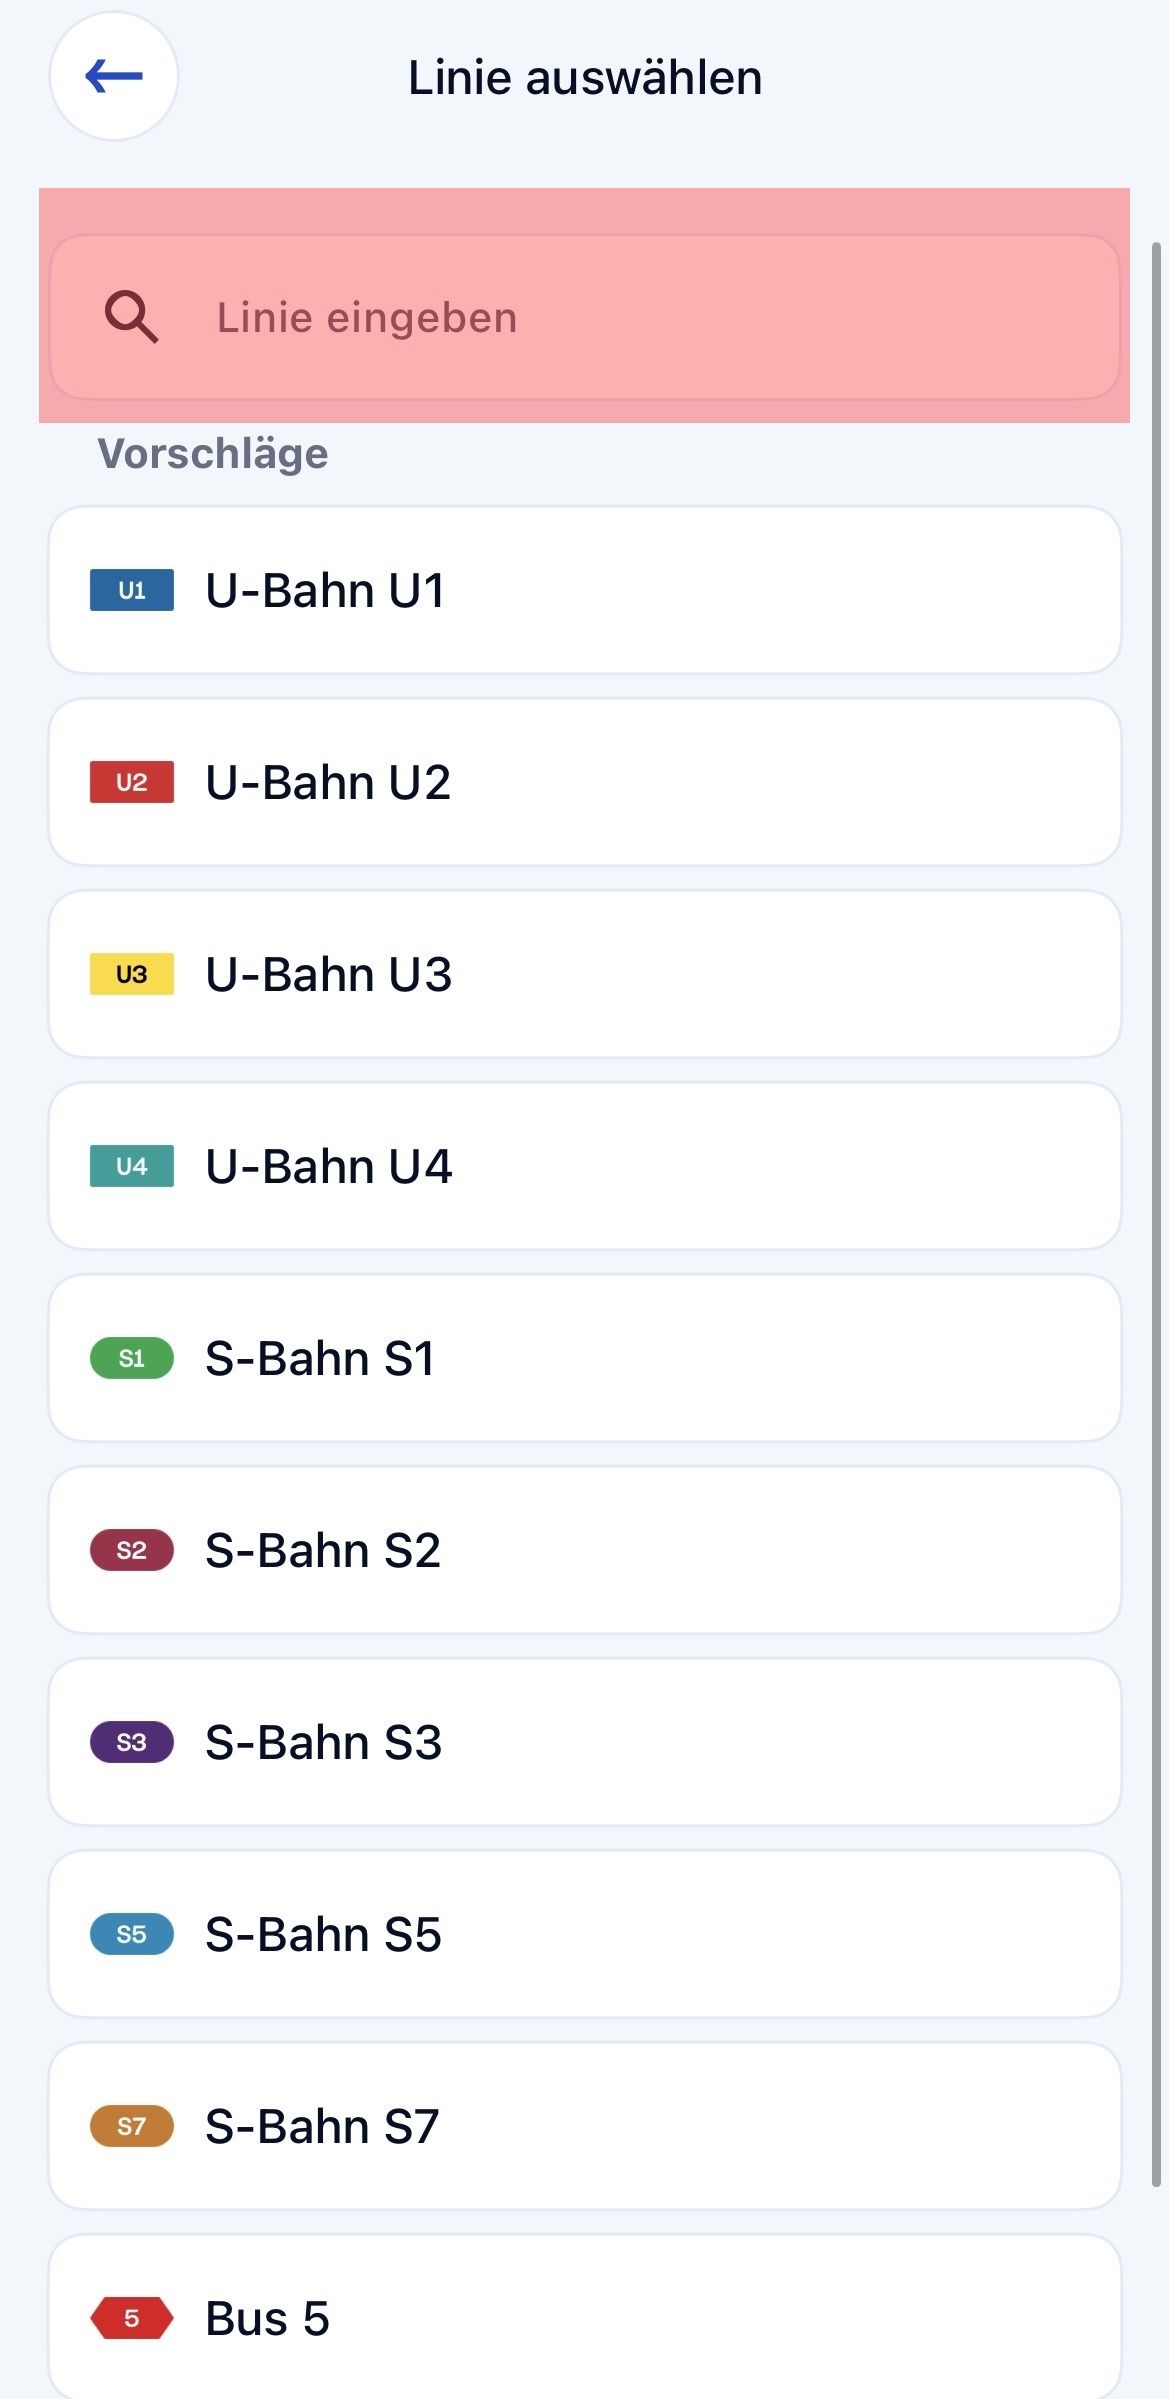The height and width of the screenshot is (2399, 1169).
Task: Tap the purple S3 line badge
Action: coord(132,1742)
